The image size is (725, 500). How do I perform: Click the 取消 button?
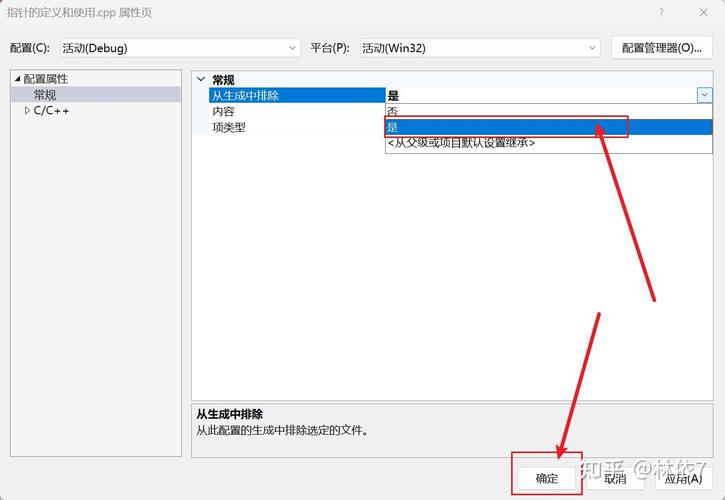click(x=615, y=478)
